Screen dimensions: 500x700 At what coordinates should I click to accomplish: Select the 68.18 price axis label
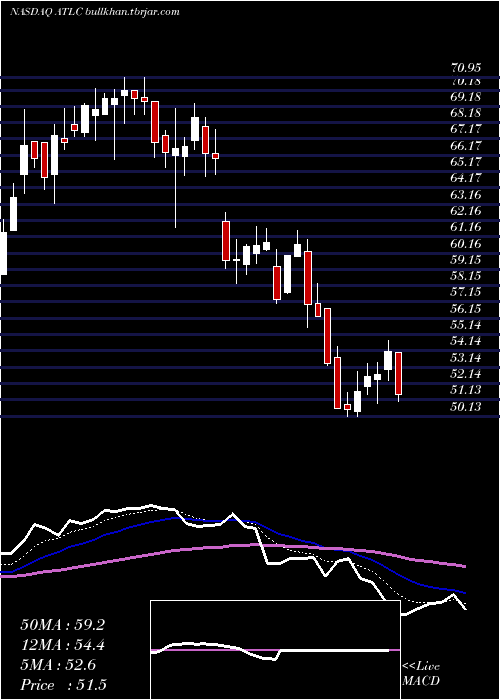point(466,113)
